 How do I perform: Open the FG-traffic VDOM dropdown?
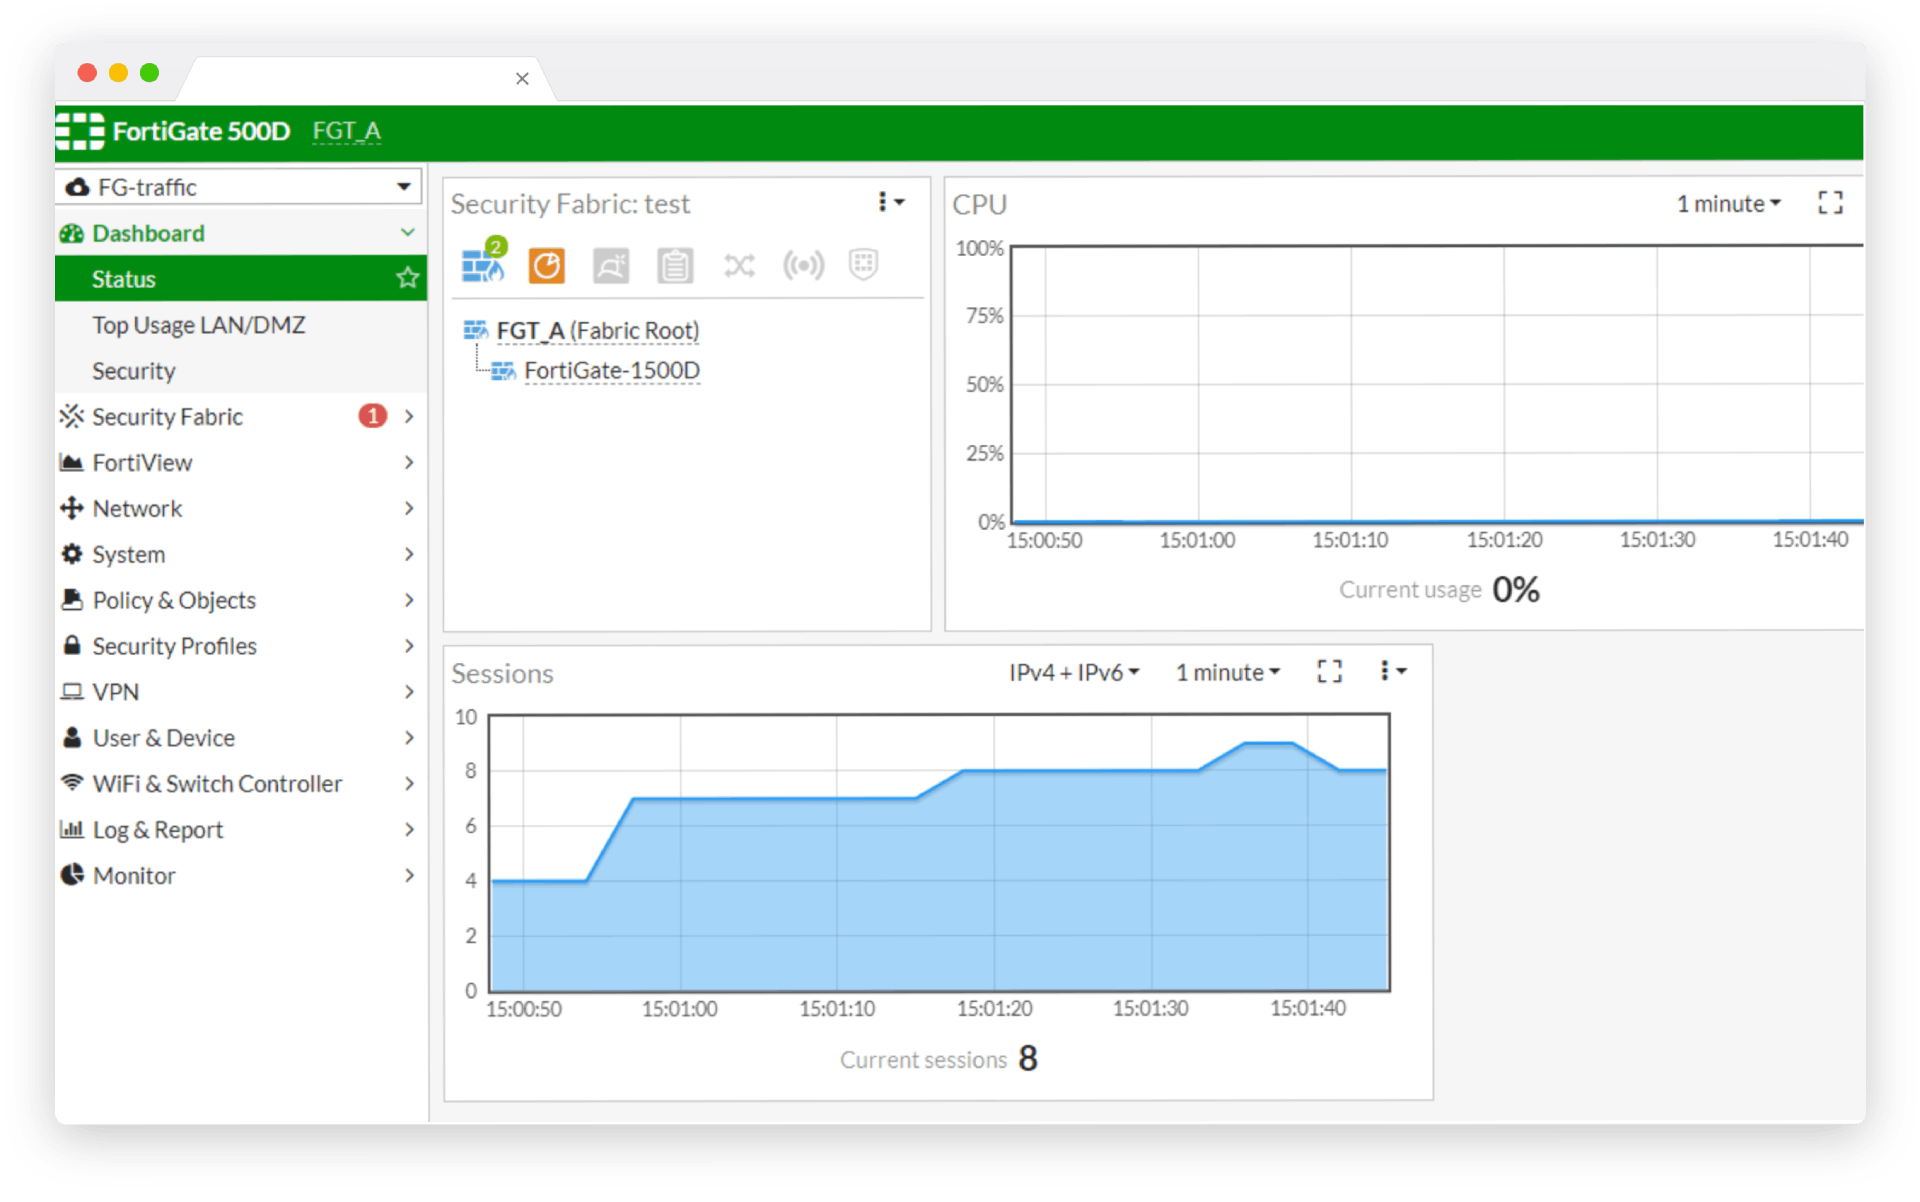pyautogui.click(x=239, y=187)
